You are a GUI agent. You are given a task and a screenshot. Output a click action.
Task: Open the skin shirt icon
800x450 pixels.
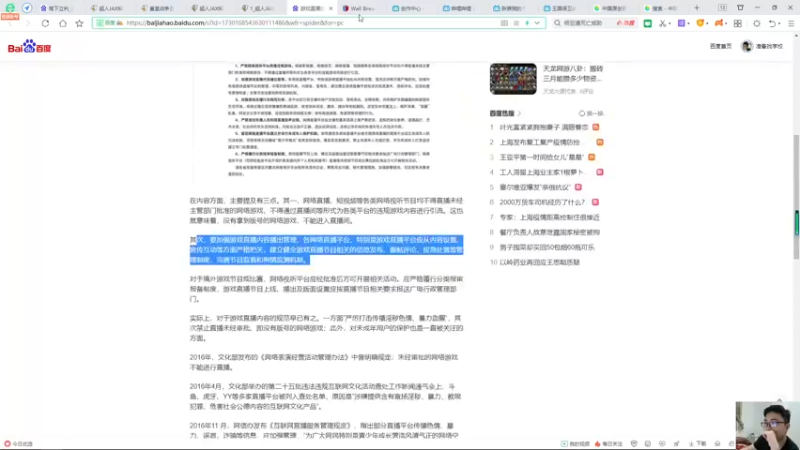(740, 8)
